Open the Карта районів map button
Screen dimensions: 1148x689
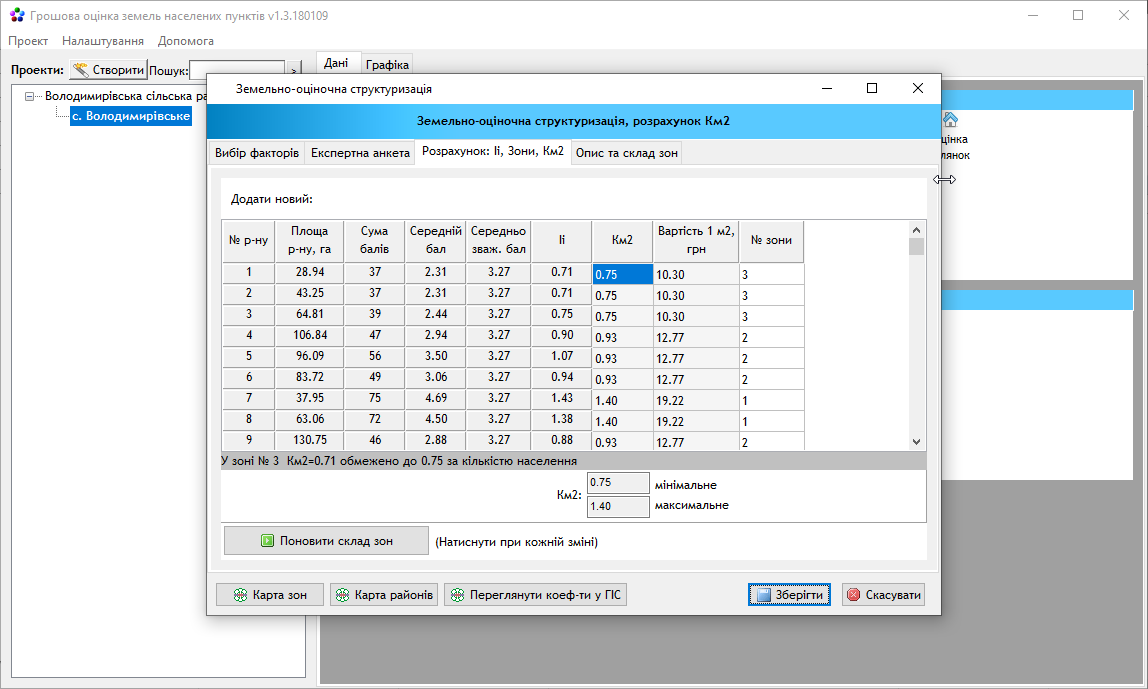click(x=384, y=595)
